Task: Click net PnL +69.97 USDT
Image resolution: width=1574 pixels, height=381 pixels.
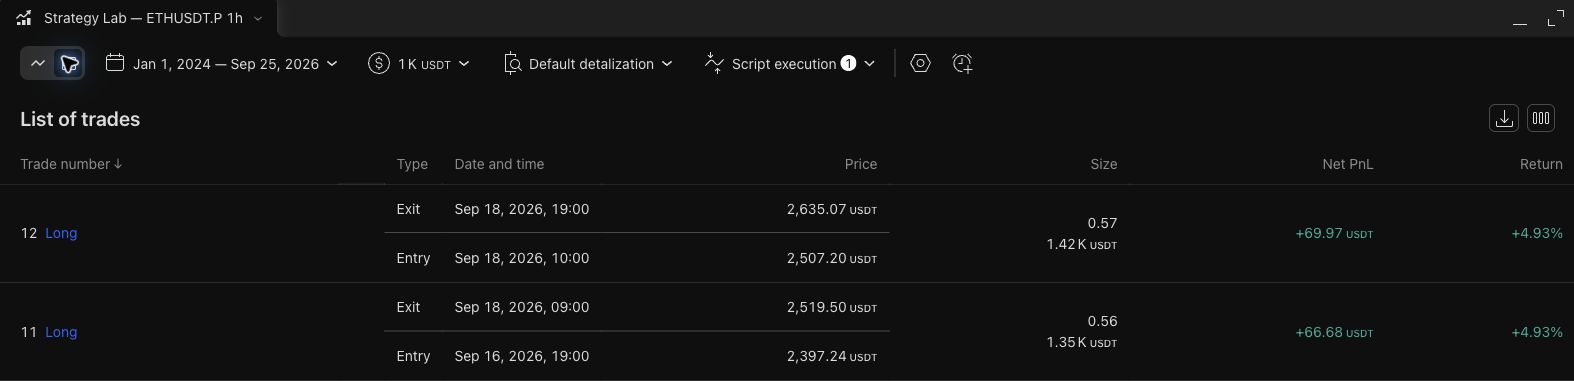Action: click(1334, 233)
